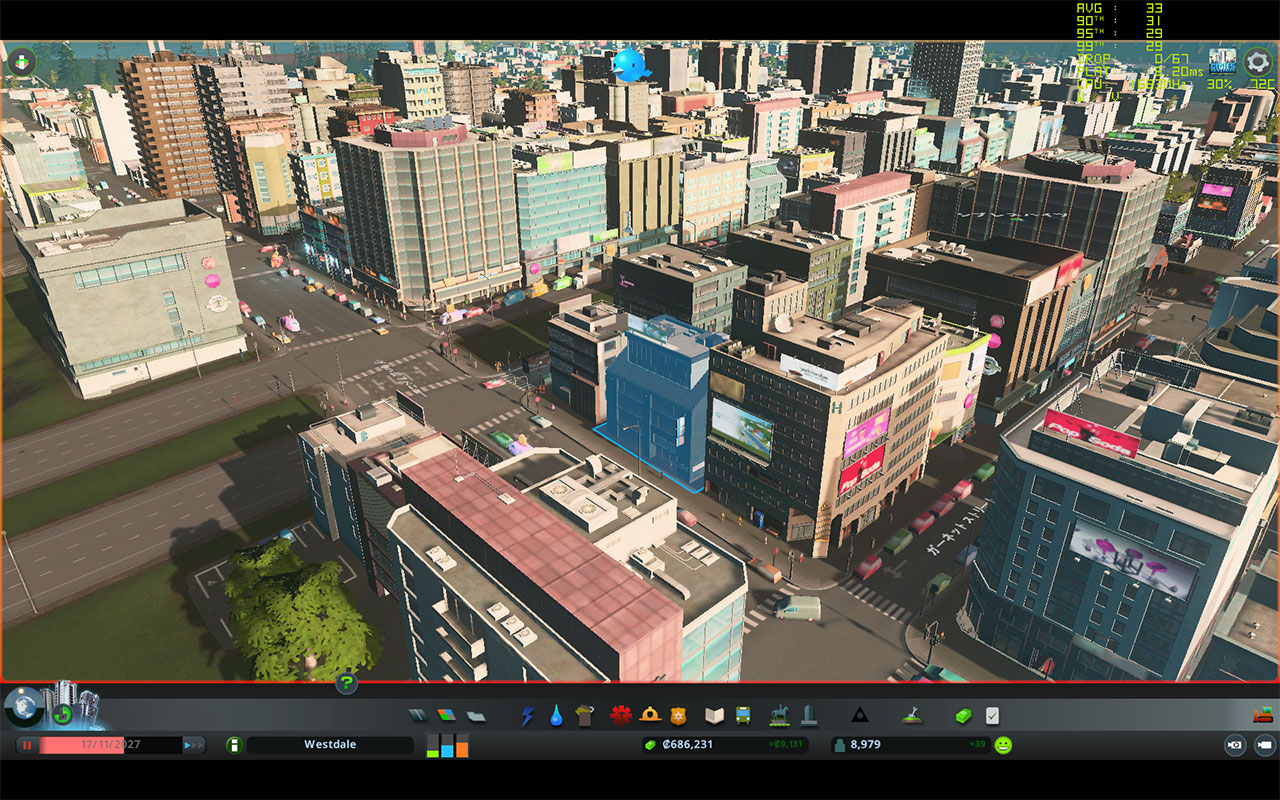The image size is (1280, 800).
Task: Open the Water and Sewage menu
Action: tap(556, 715)
